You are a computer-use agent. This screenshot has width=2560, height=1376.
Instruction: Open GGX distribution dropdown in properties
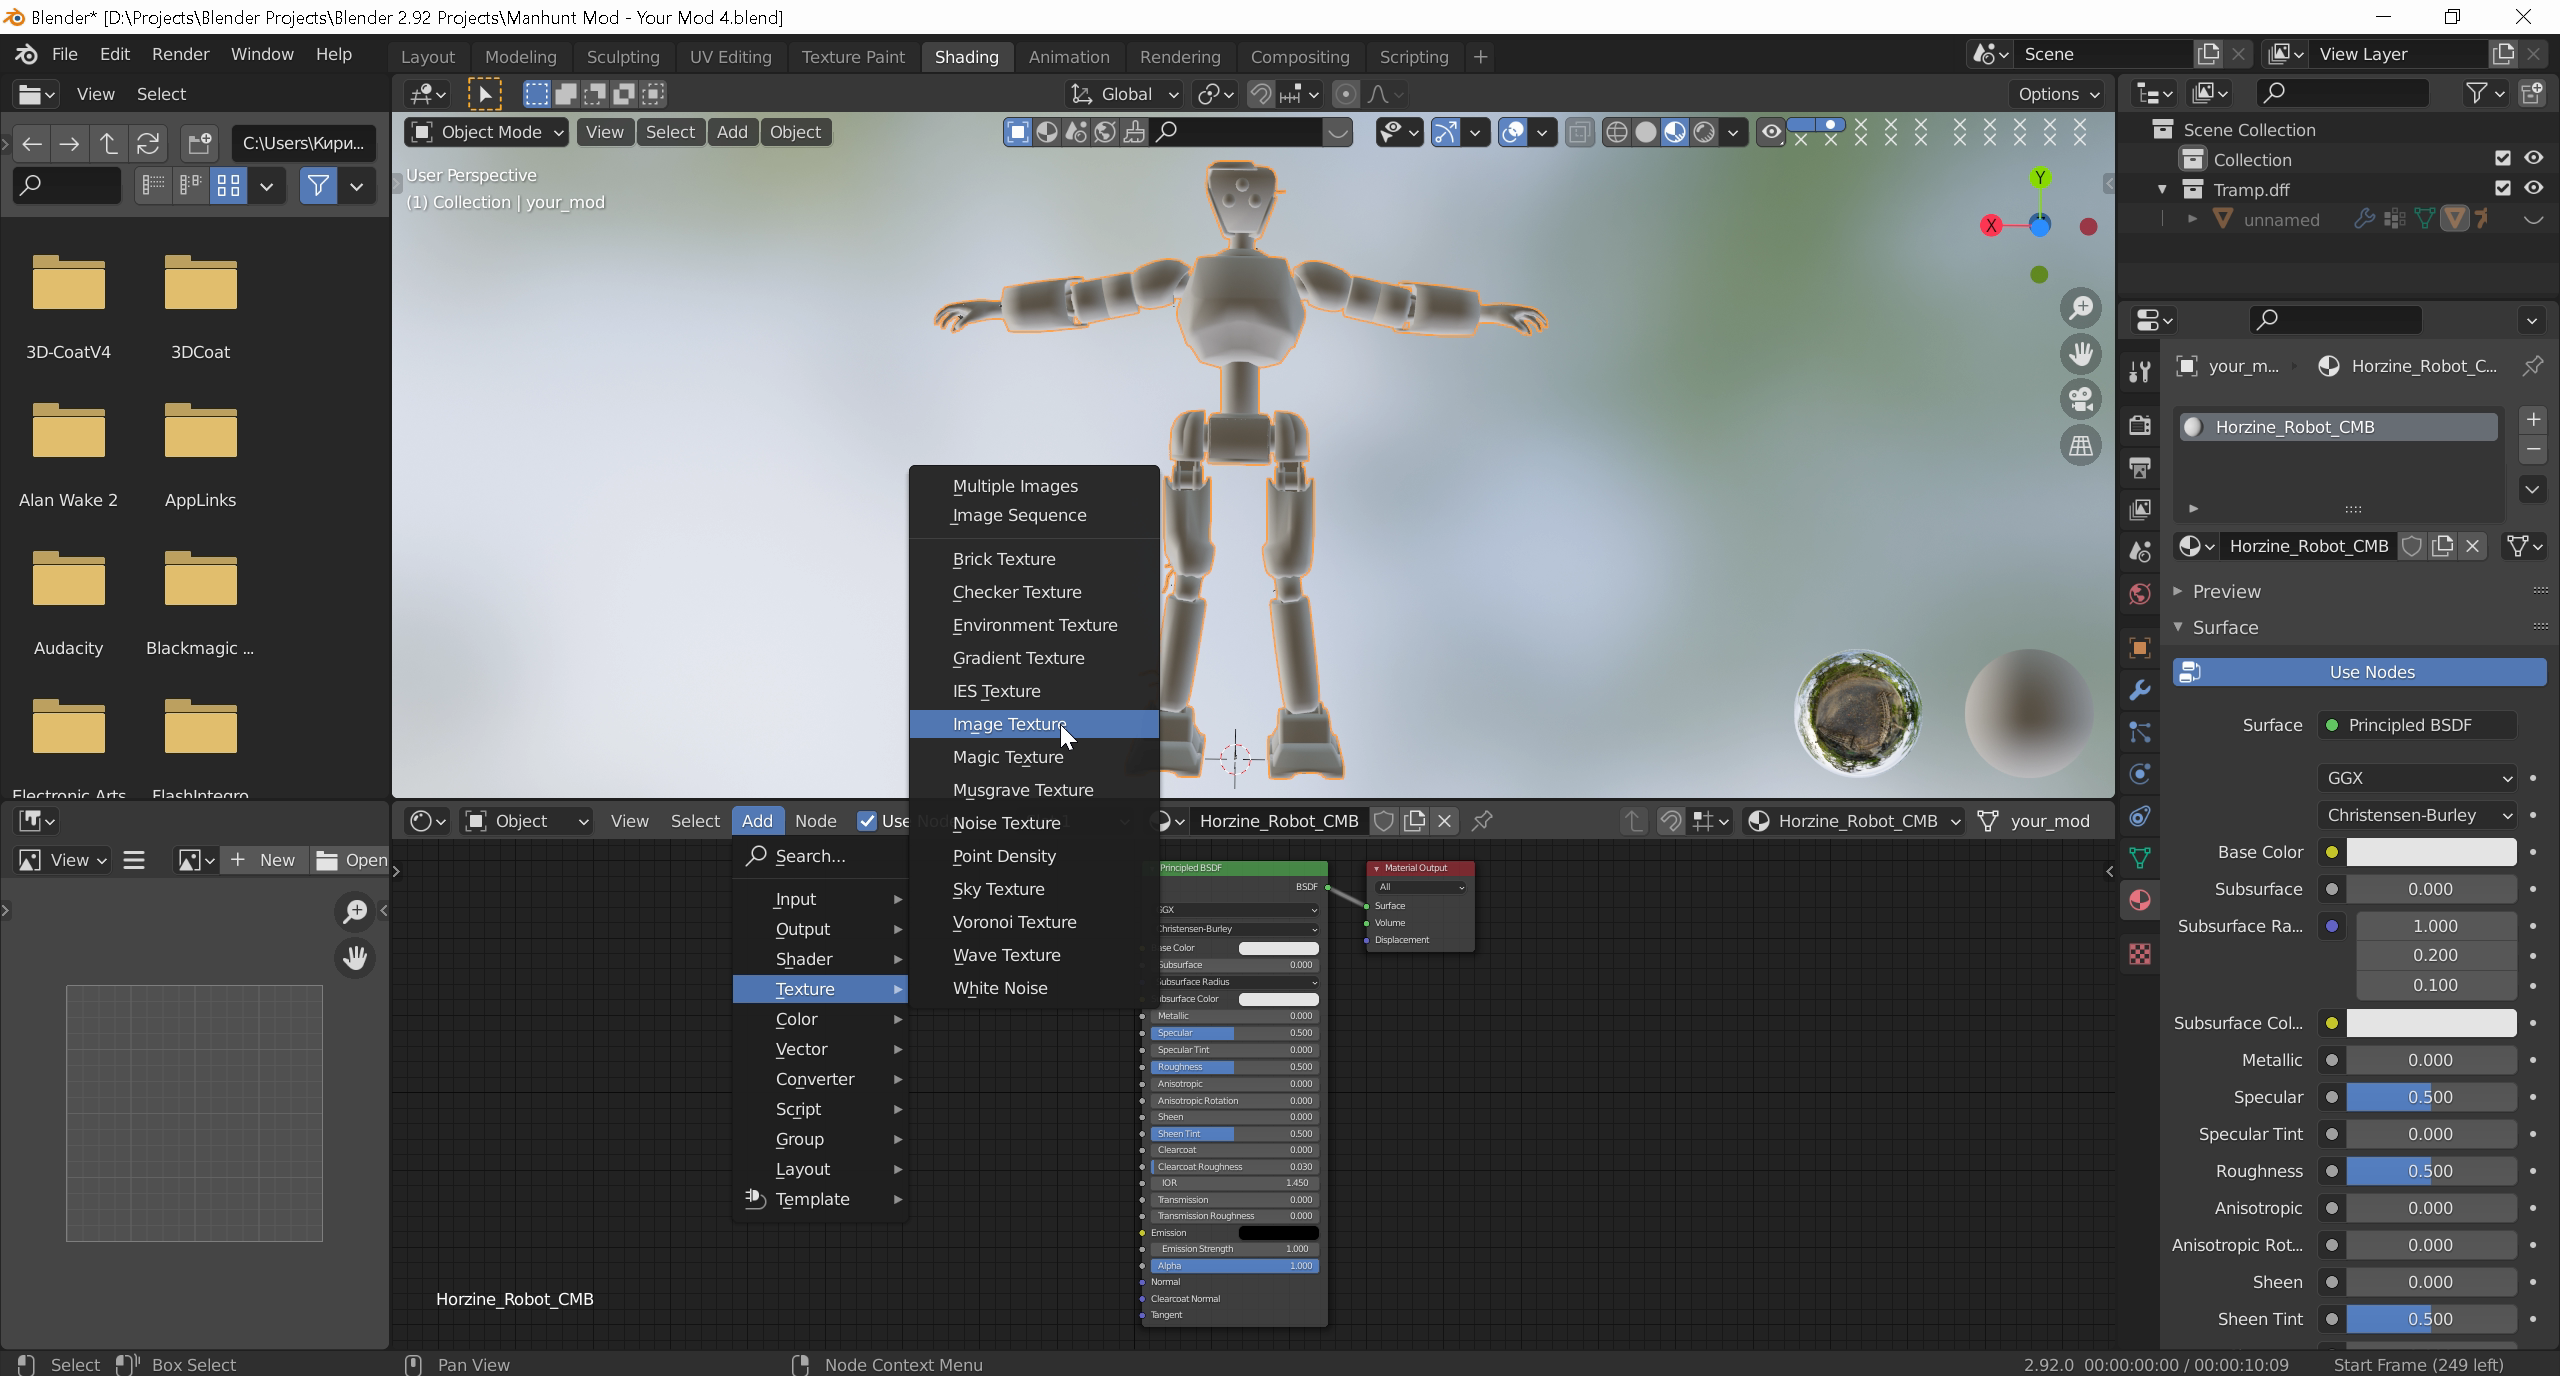click(2416, 778)
